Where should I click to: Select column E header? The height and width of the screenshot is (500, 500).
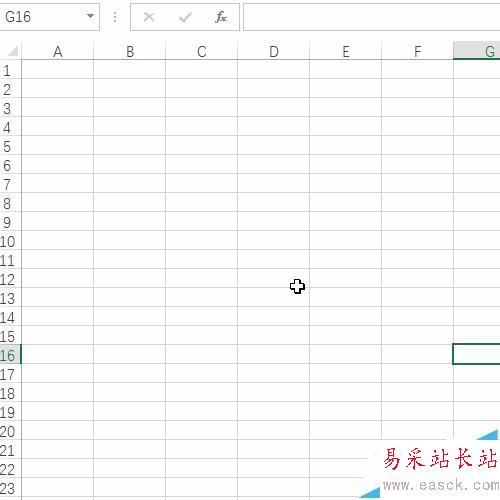(346, 51)
